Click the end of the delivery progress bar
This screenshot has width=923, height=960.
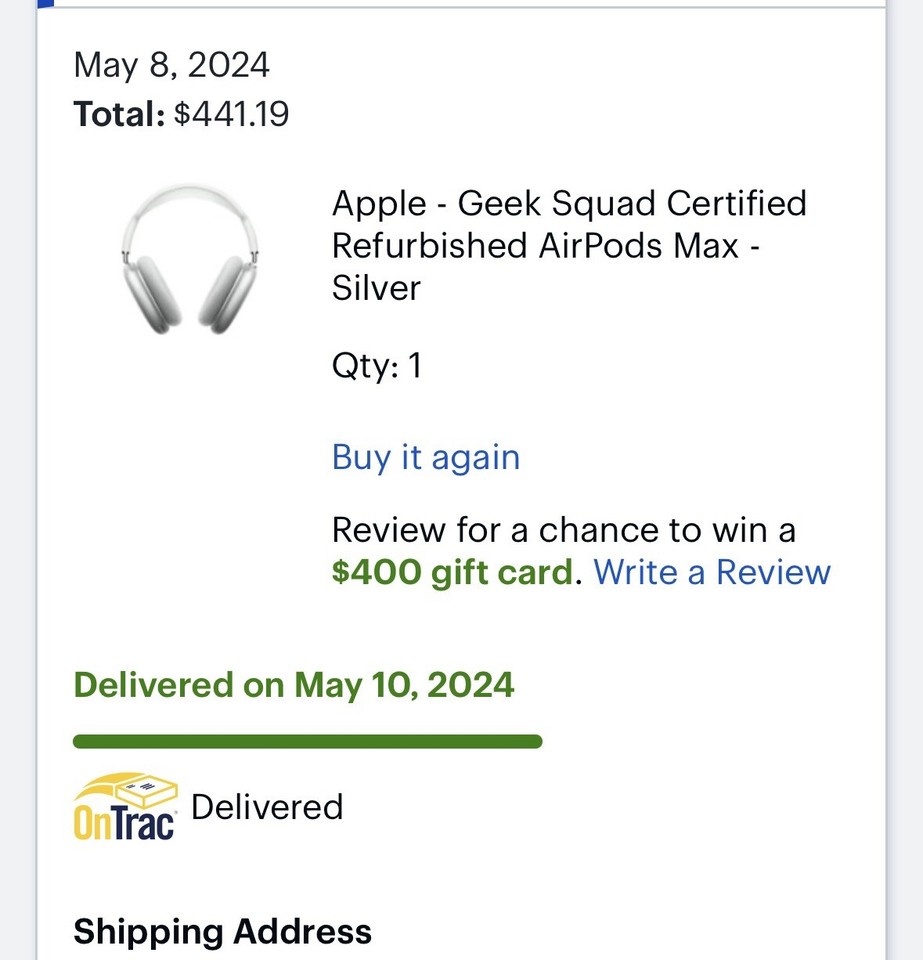(x=535, y=741)
